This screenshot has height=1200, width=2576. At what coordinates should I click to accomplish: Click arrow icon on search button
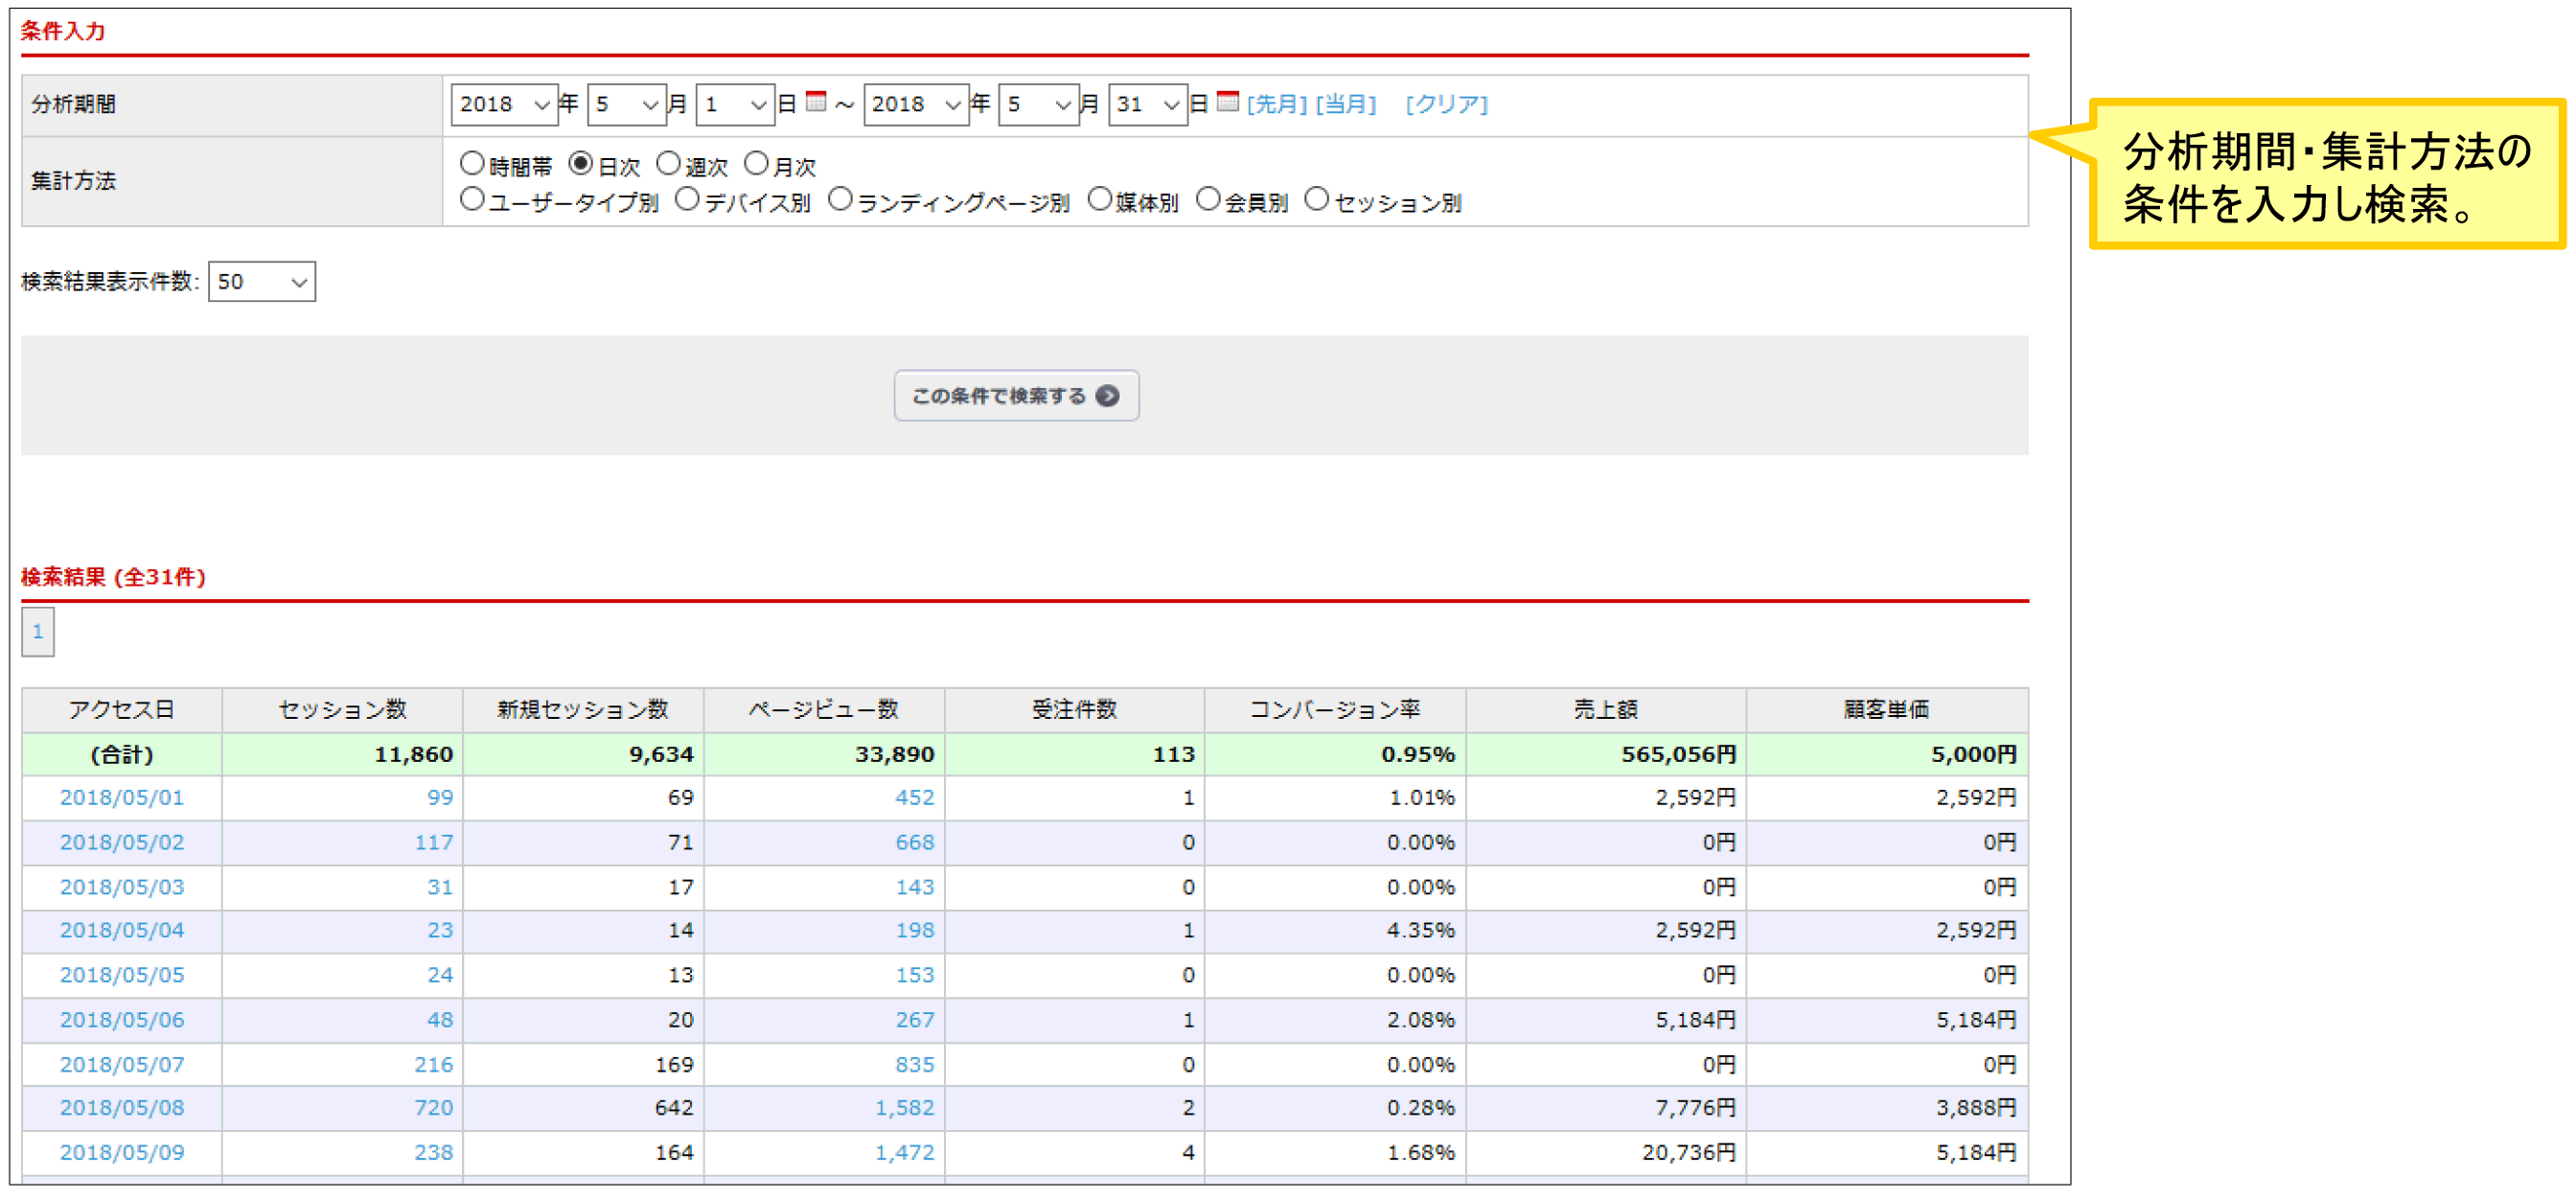[1107, 396]
